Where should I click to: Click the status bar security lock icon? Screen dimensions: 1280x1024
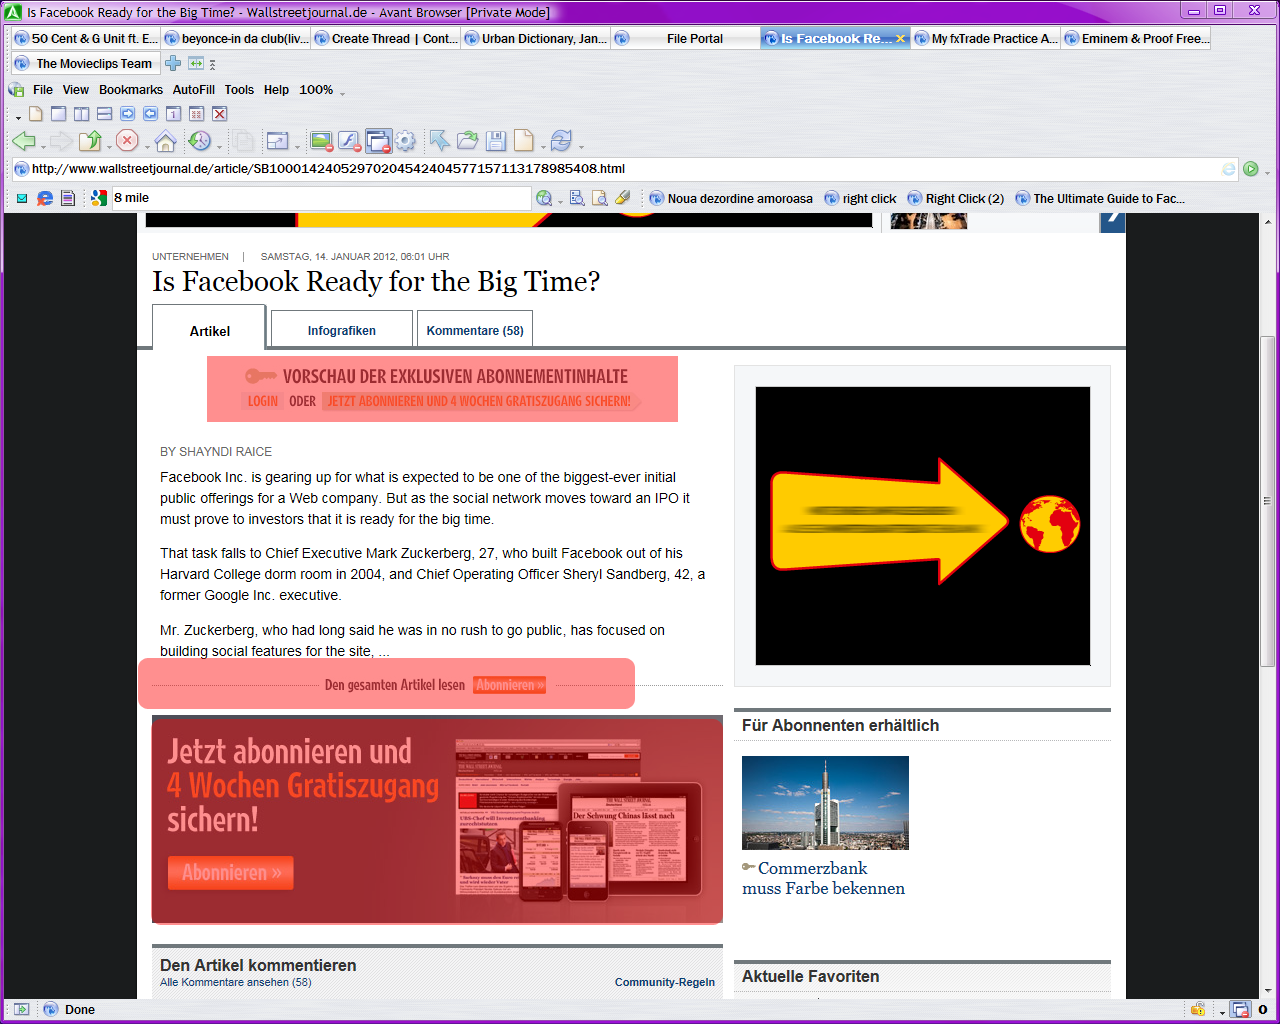(1197, 1009)
